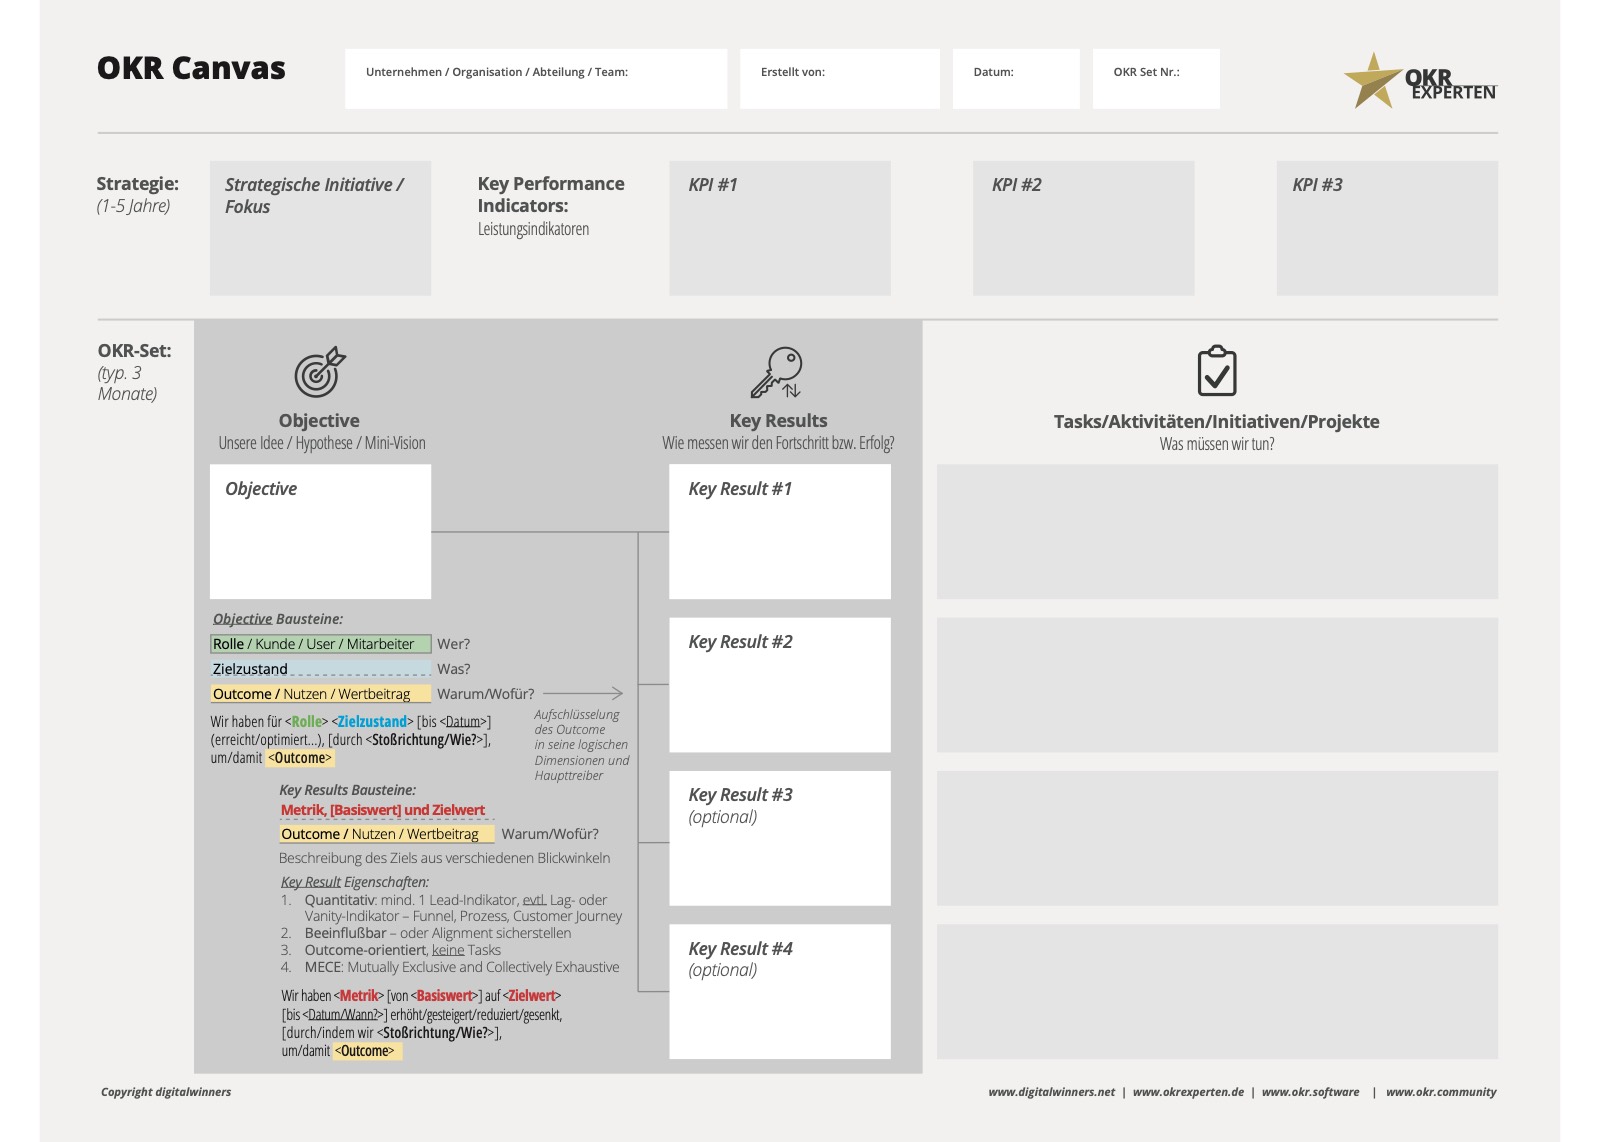Viewport: 1600px width, 1142px height.
Task: Click the 'Key Results Bausteine:' heading
Action: 347,790
